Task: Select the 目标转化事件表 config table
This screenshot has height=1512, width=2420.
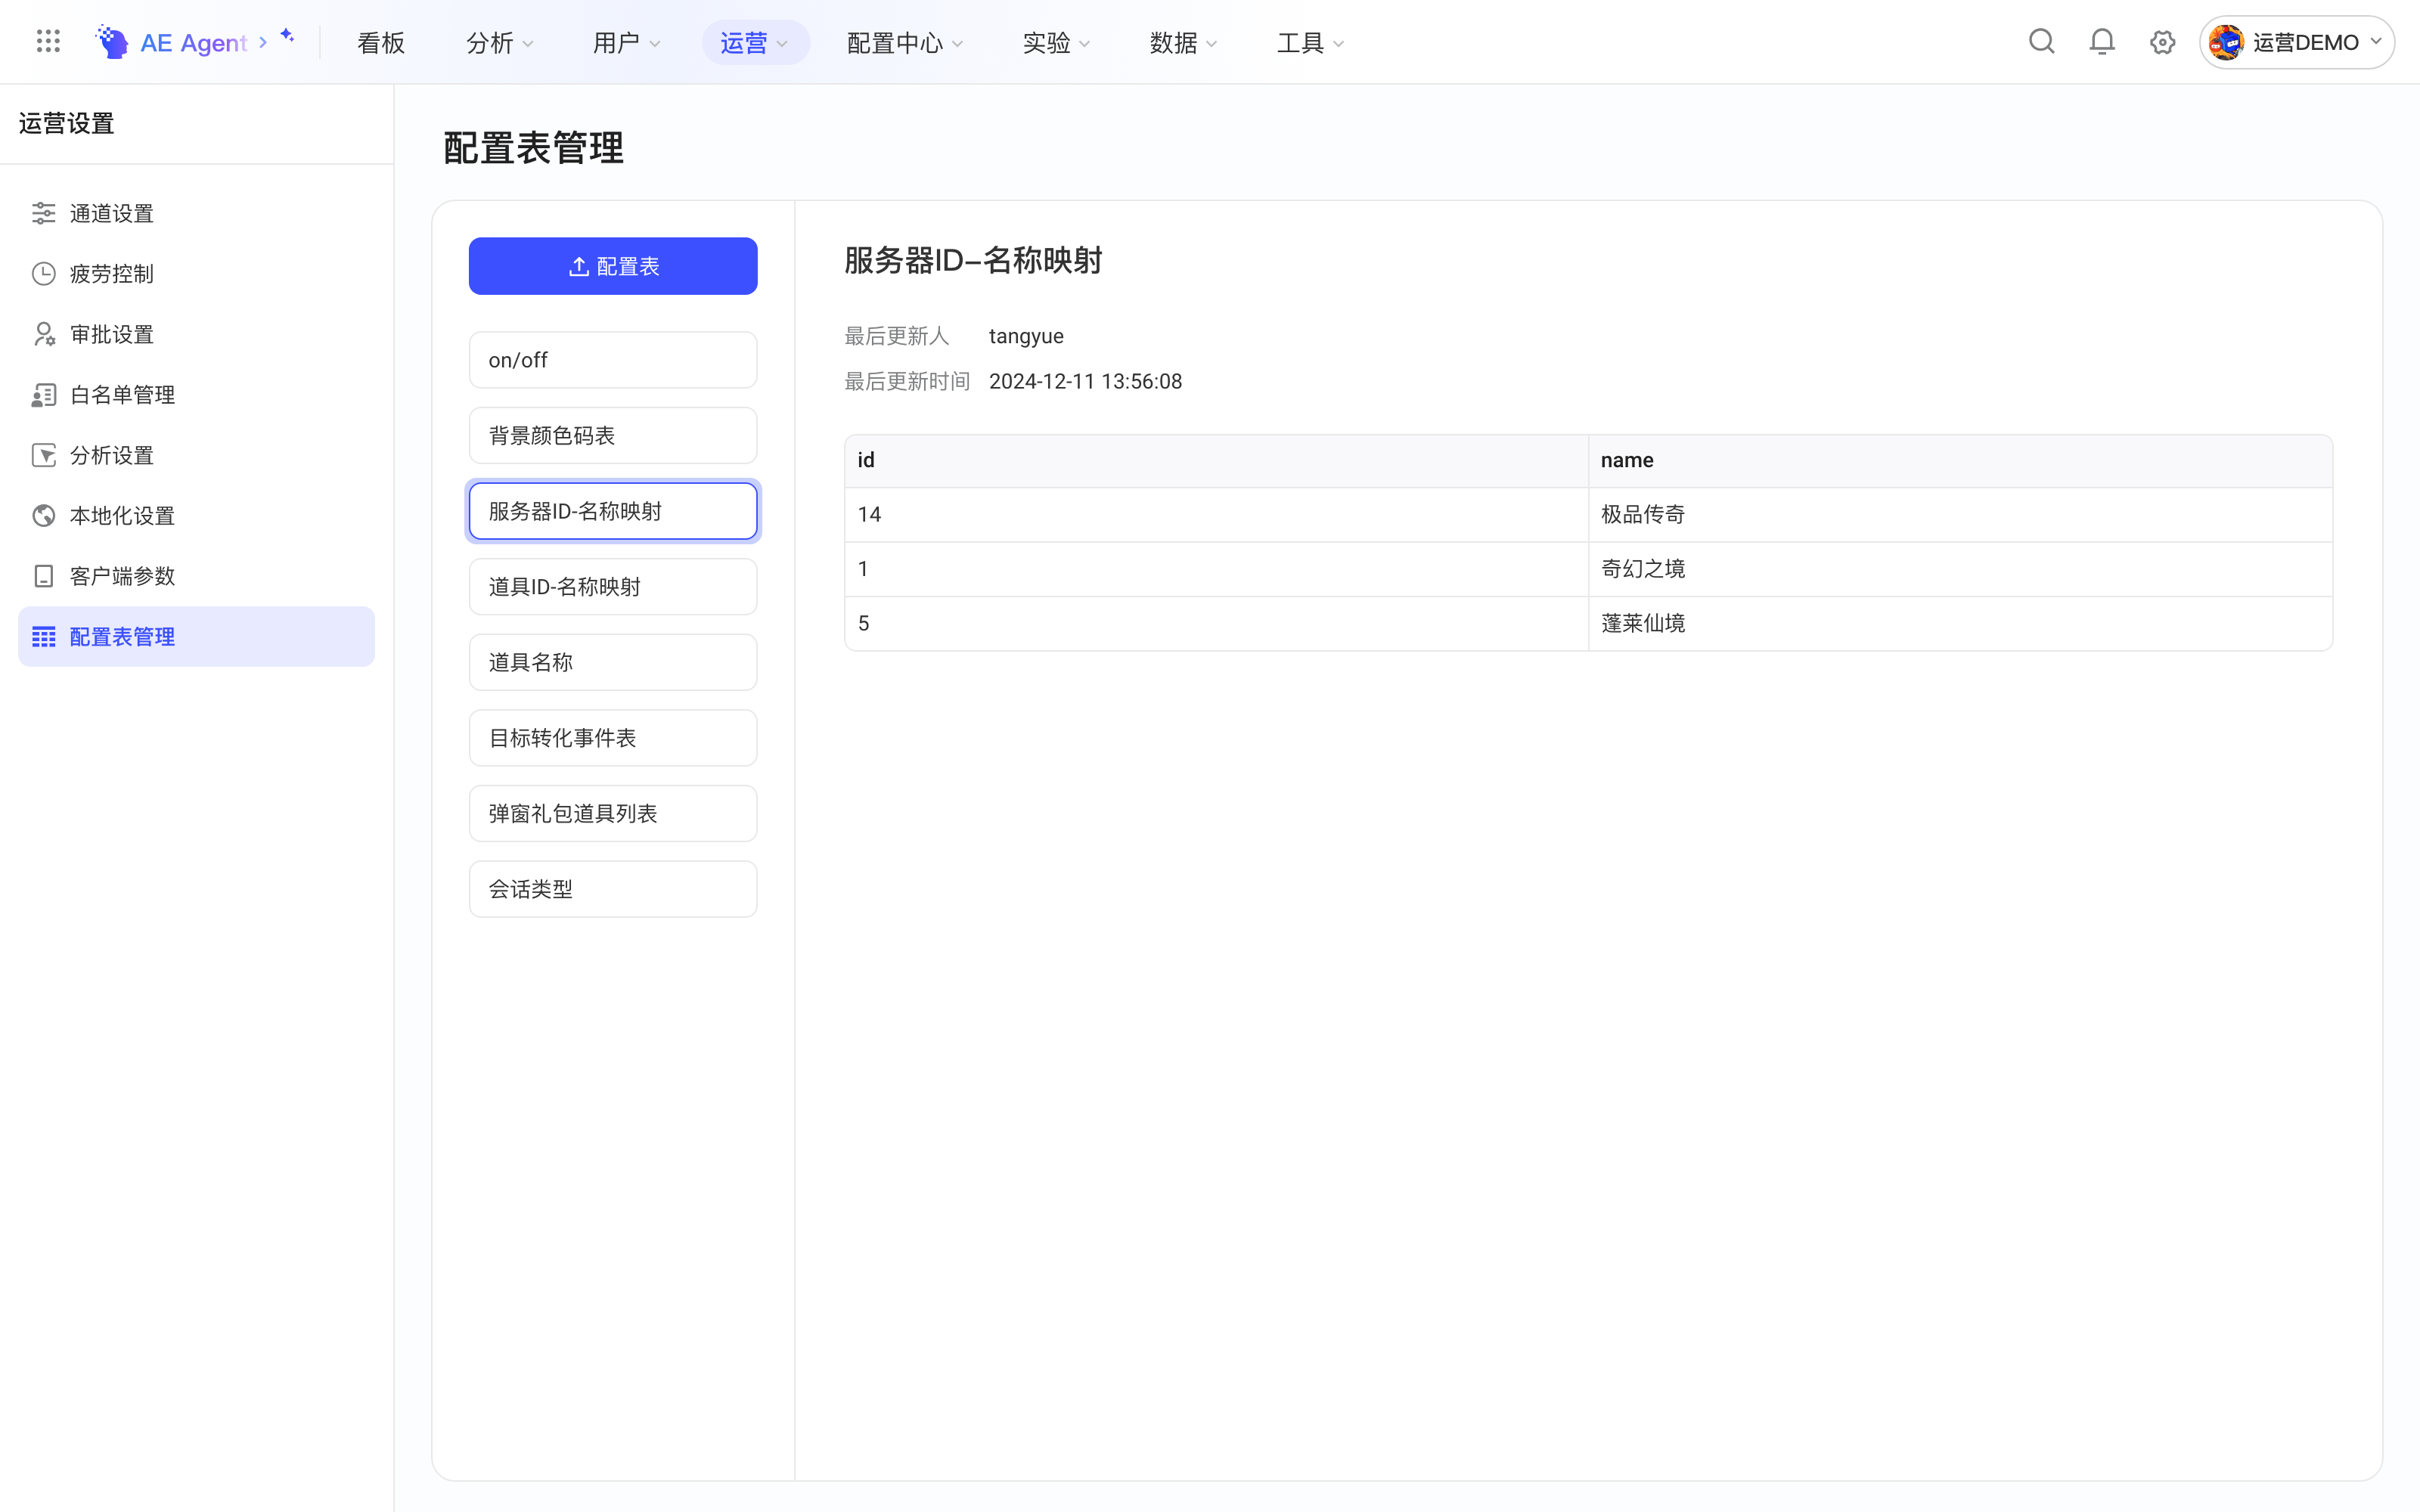Action: pos(613,738)
